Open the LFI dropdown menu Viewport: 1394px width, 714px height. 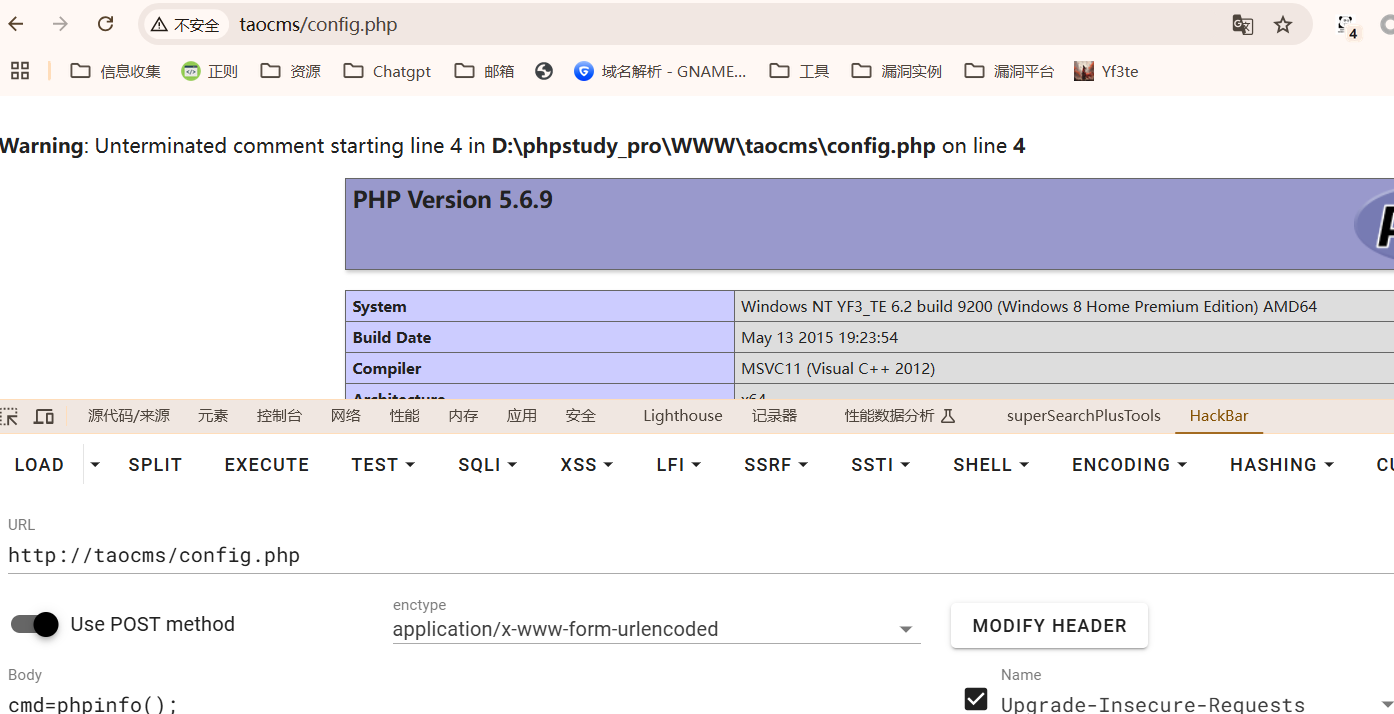[x=679, y=465]
